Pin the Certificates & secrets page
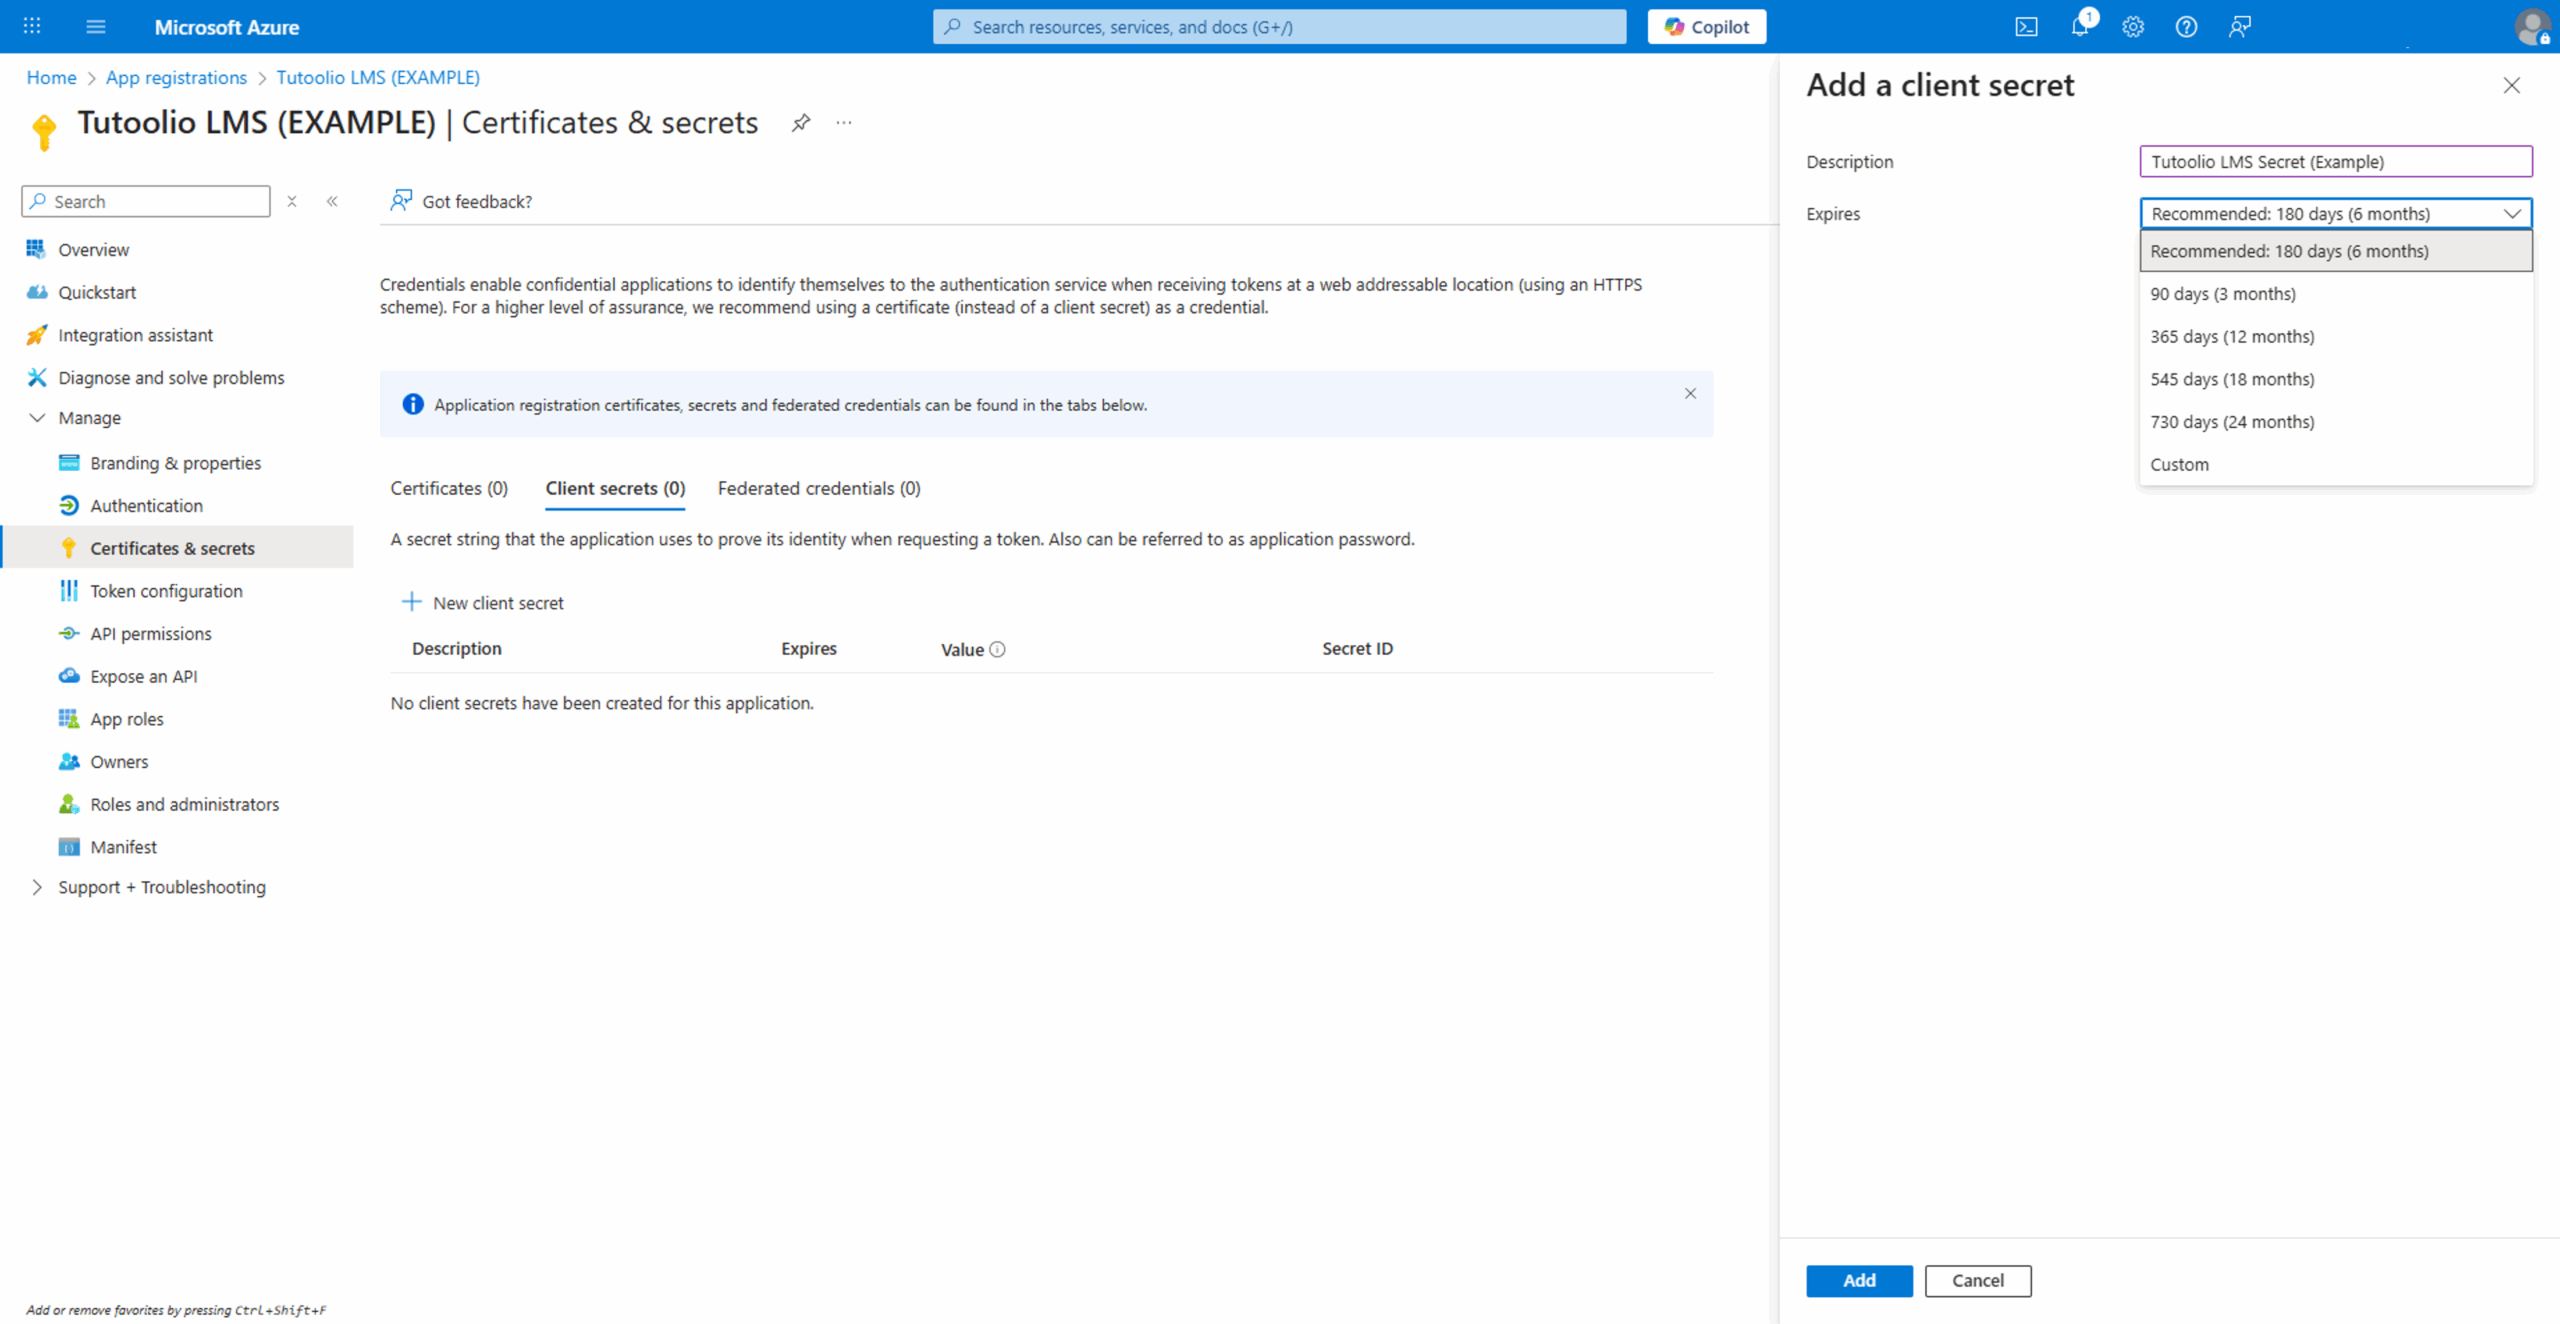Image resolution: width=2560 pixels, height=1324 pixels. [x=800, y=123]
